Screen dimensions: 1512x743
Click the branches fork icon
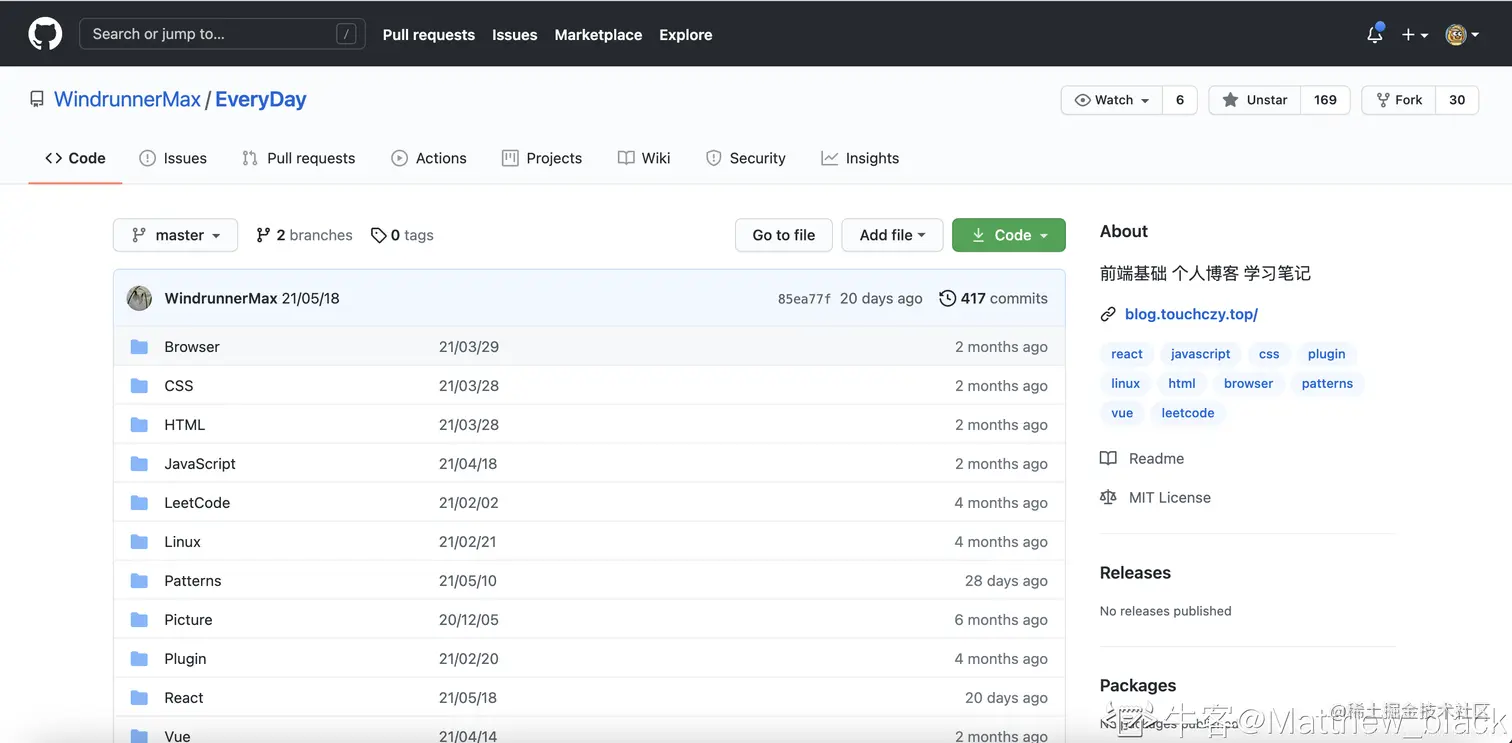point(263,235)
